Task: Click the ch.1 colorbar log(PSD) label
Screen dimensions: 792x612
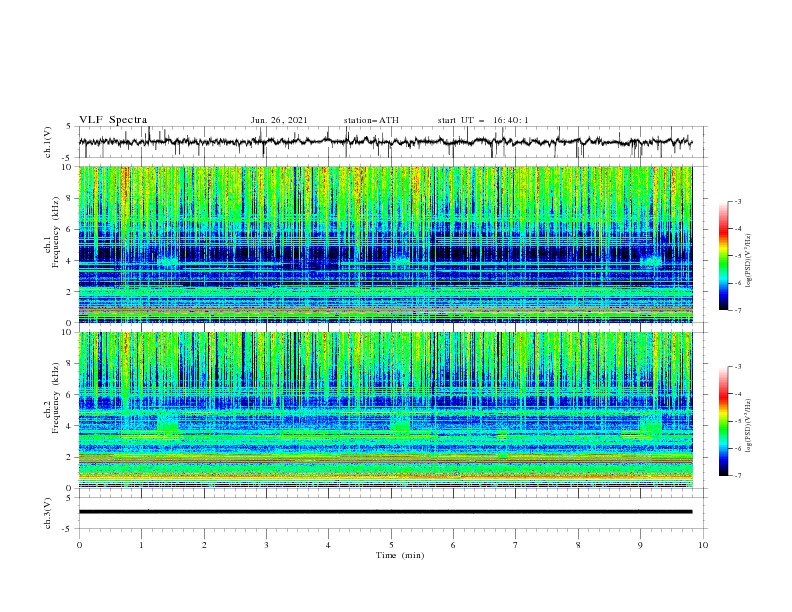Action: click(x=749, y=261)
